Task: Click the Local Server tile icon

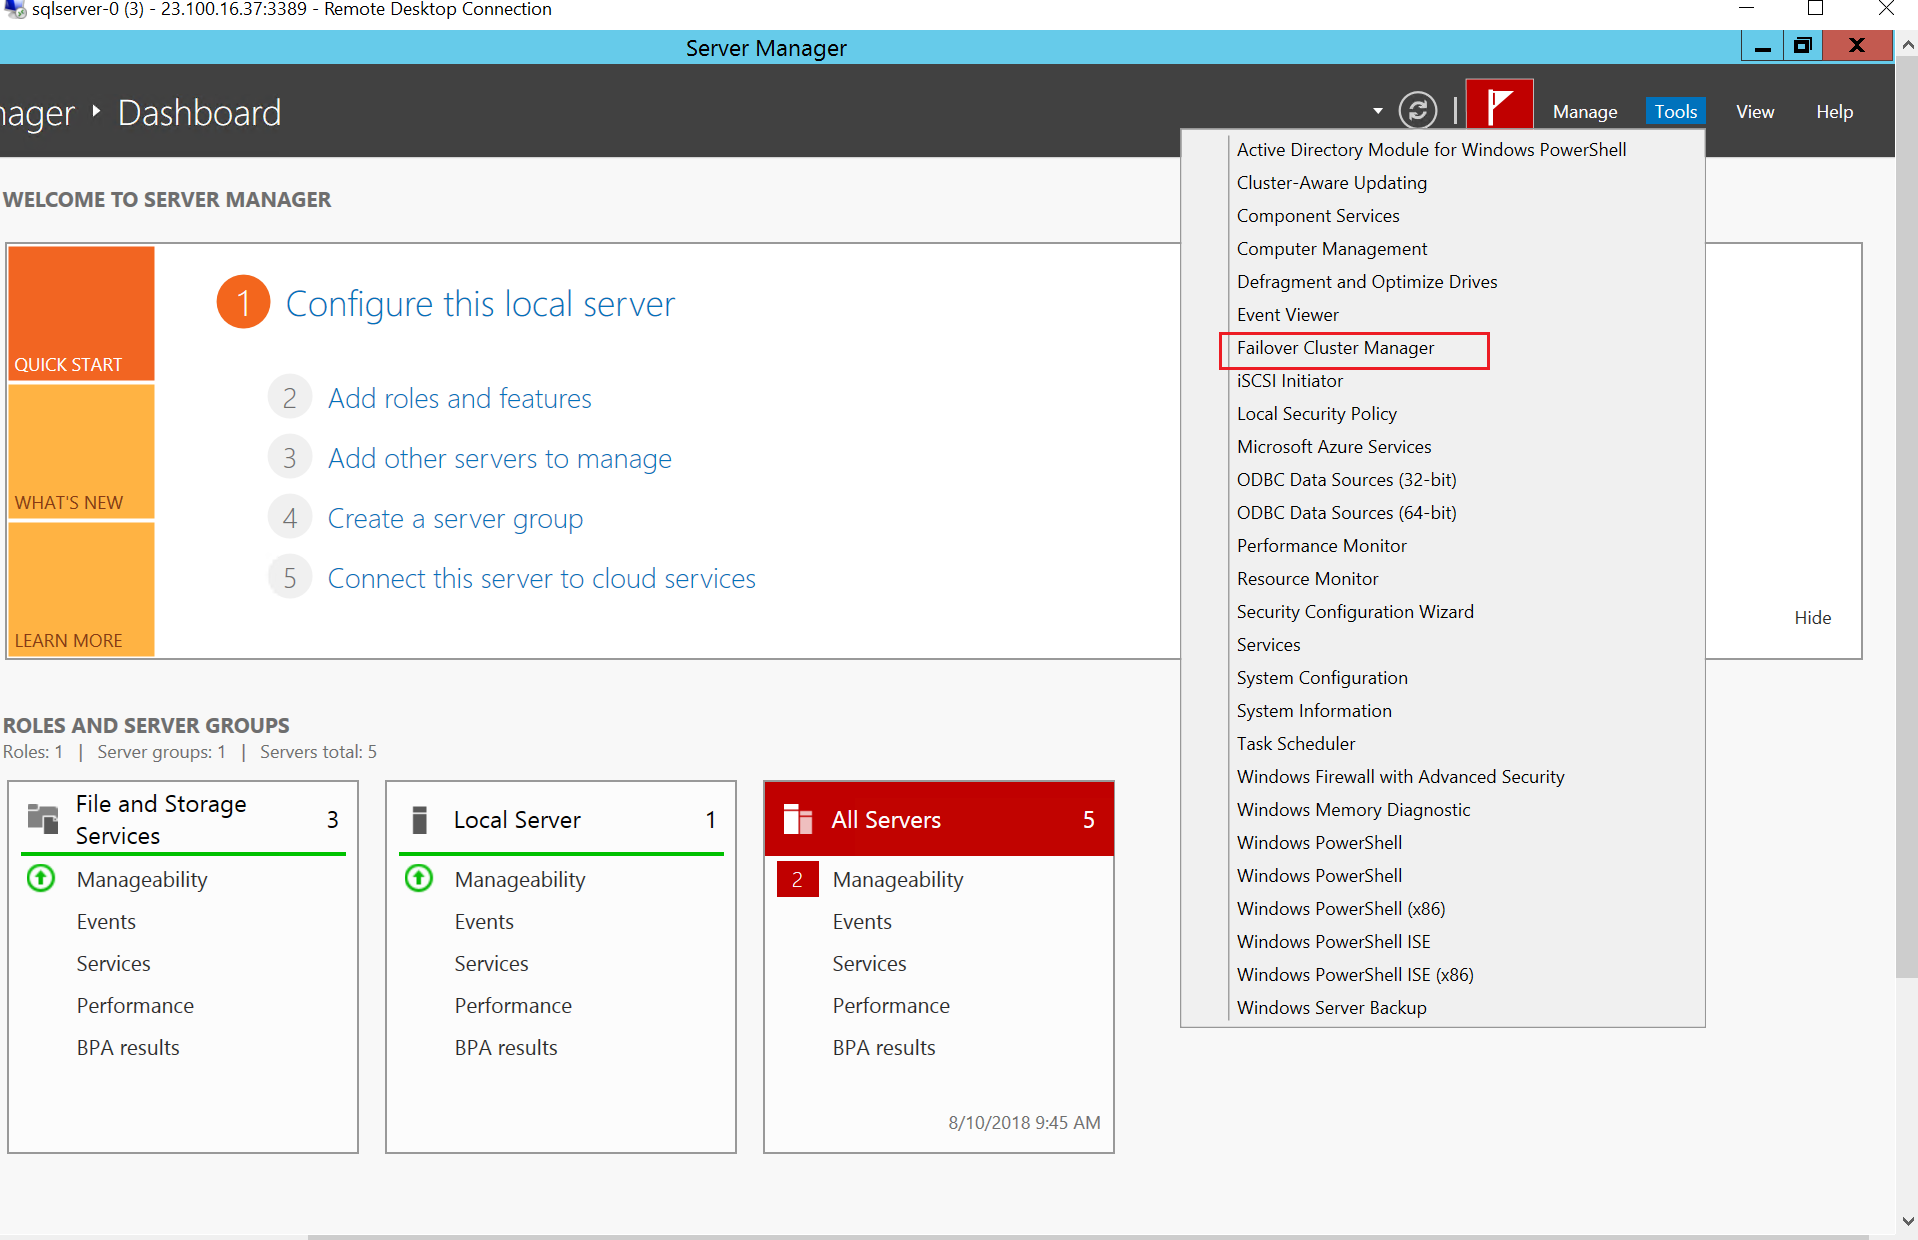Action: 420,820
